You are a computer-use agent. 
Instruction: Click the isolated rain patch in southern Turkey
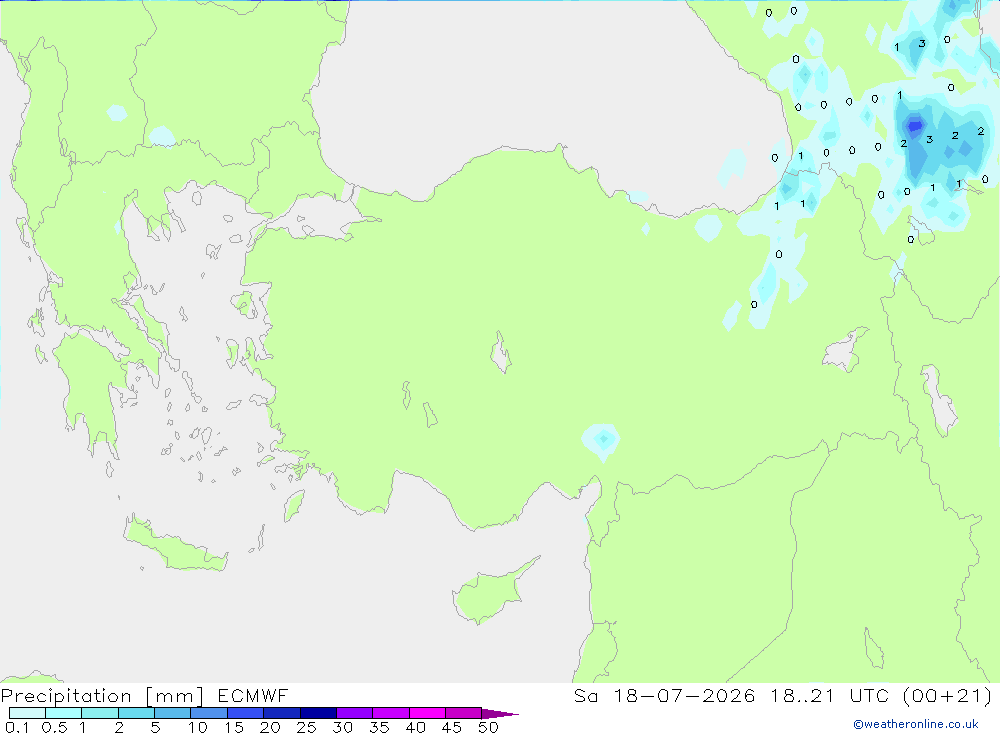[601, 441]
